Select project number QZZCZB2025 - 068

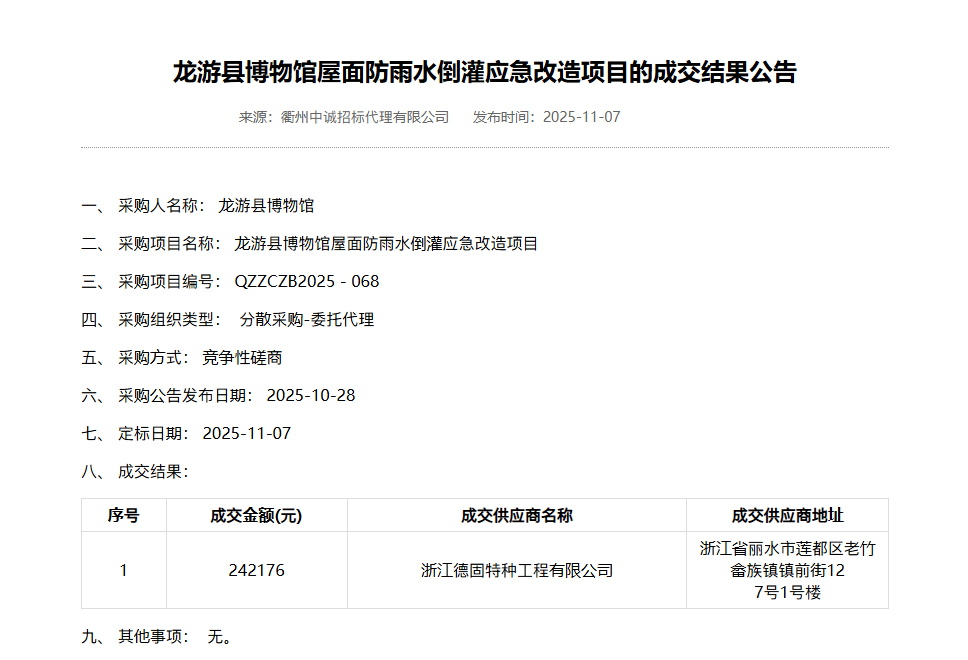[307, 282]
